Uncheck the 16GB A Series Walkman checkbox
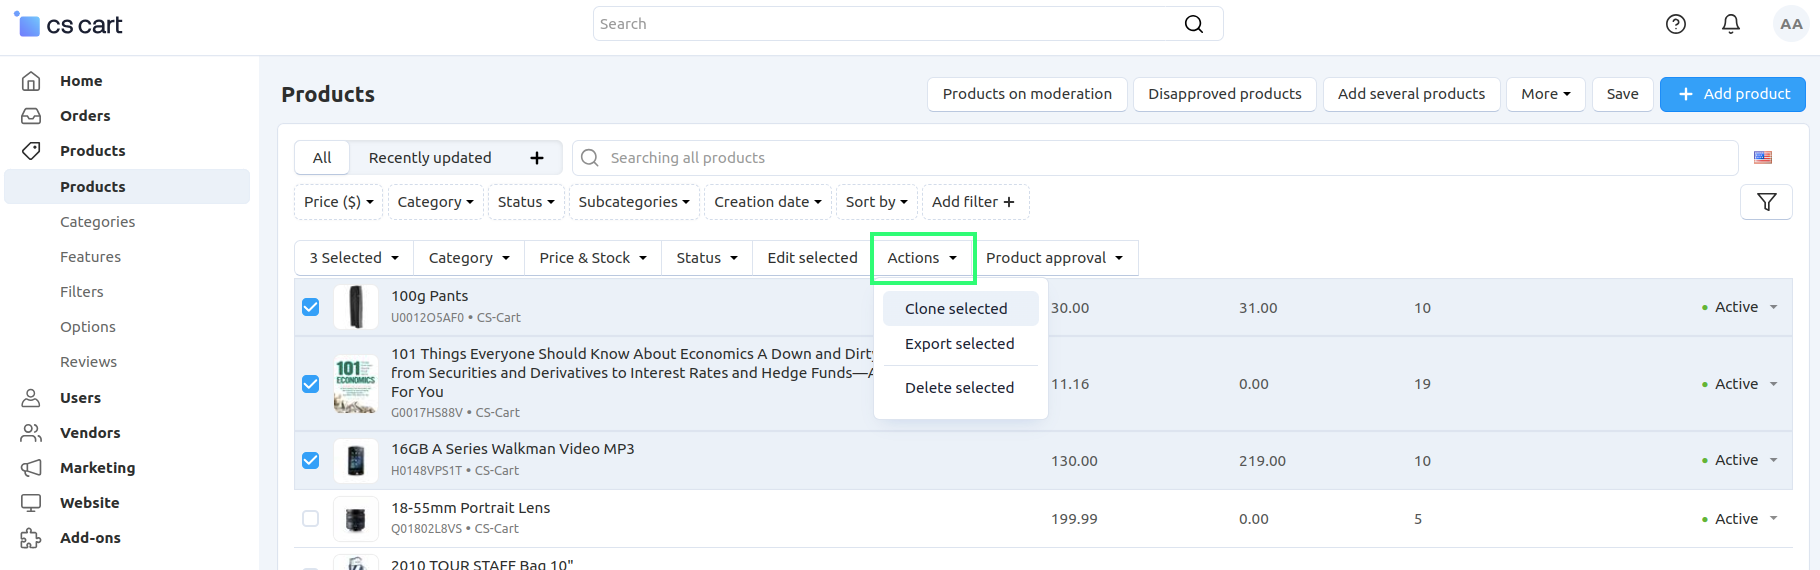 [x=311, y=461]
